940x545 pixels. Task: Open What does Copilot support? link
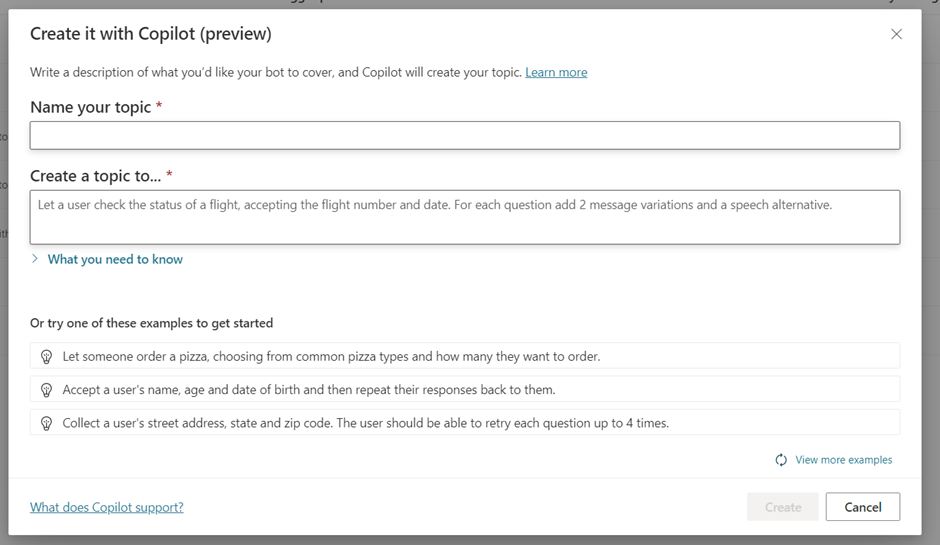tap(107, 507)
